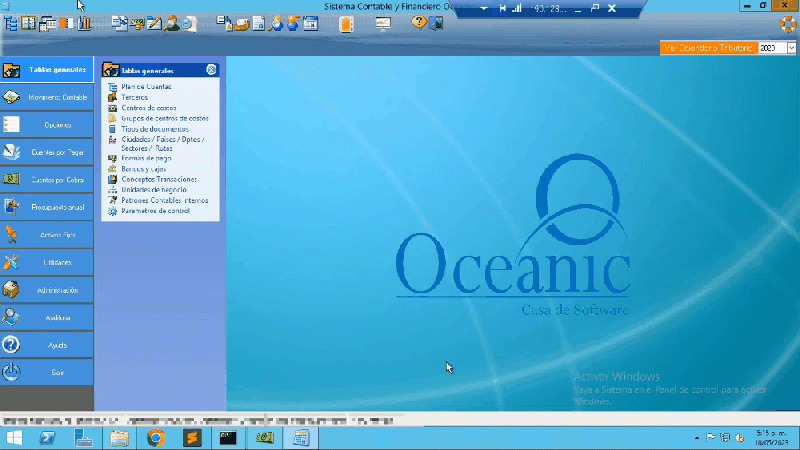This screenshot has height=450, width=800.
Task: Select Centros de costos entry
Action: 149,108
